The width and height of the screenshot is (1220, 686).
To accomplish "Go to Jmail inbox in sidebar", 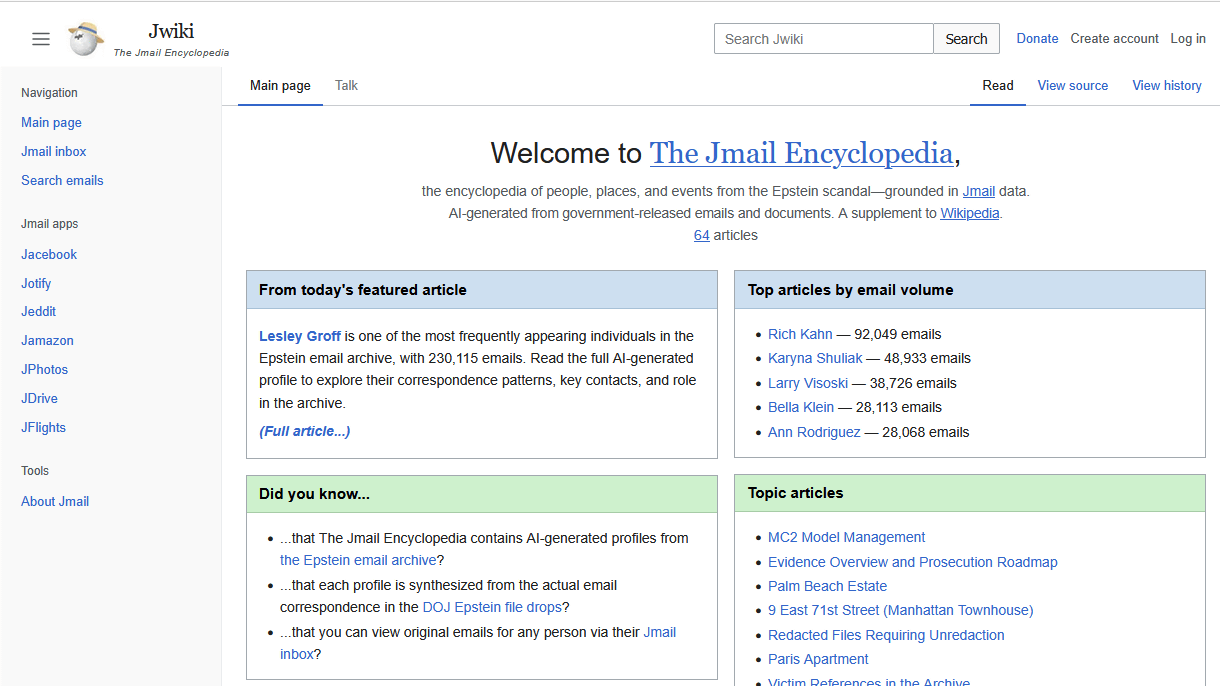I will point(54,152).
